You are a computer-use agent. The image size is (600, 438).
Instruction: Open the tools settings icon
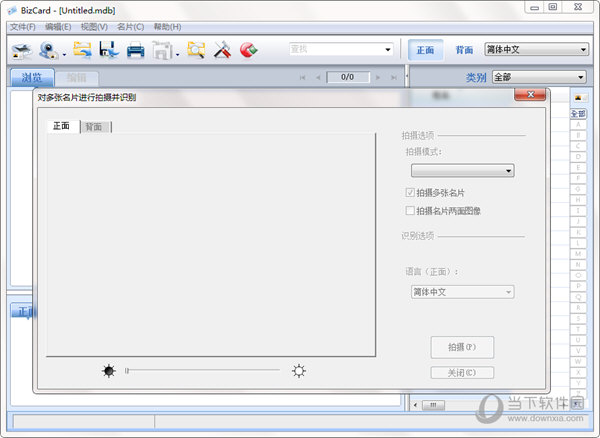coord(222,50)
